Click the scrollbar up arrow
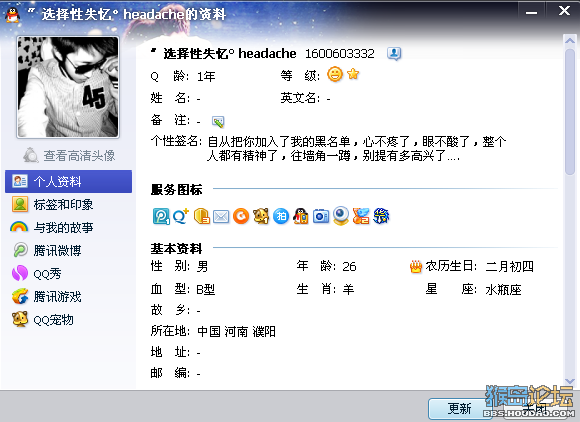Viewport: 580px width, 422px height. pos(570,40)
